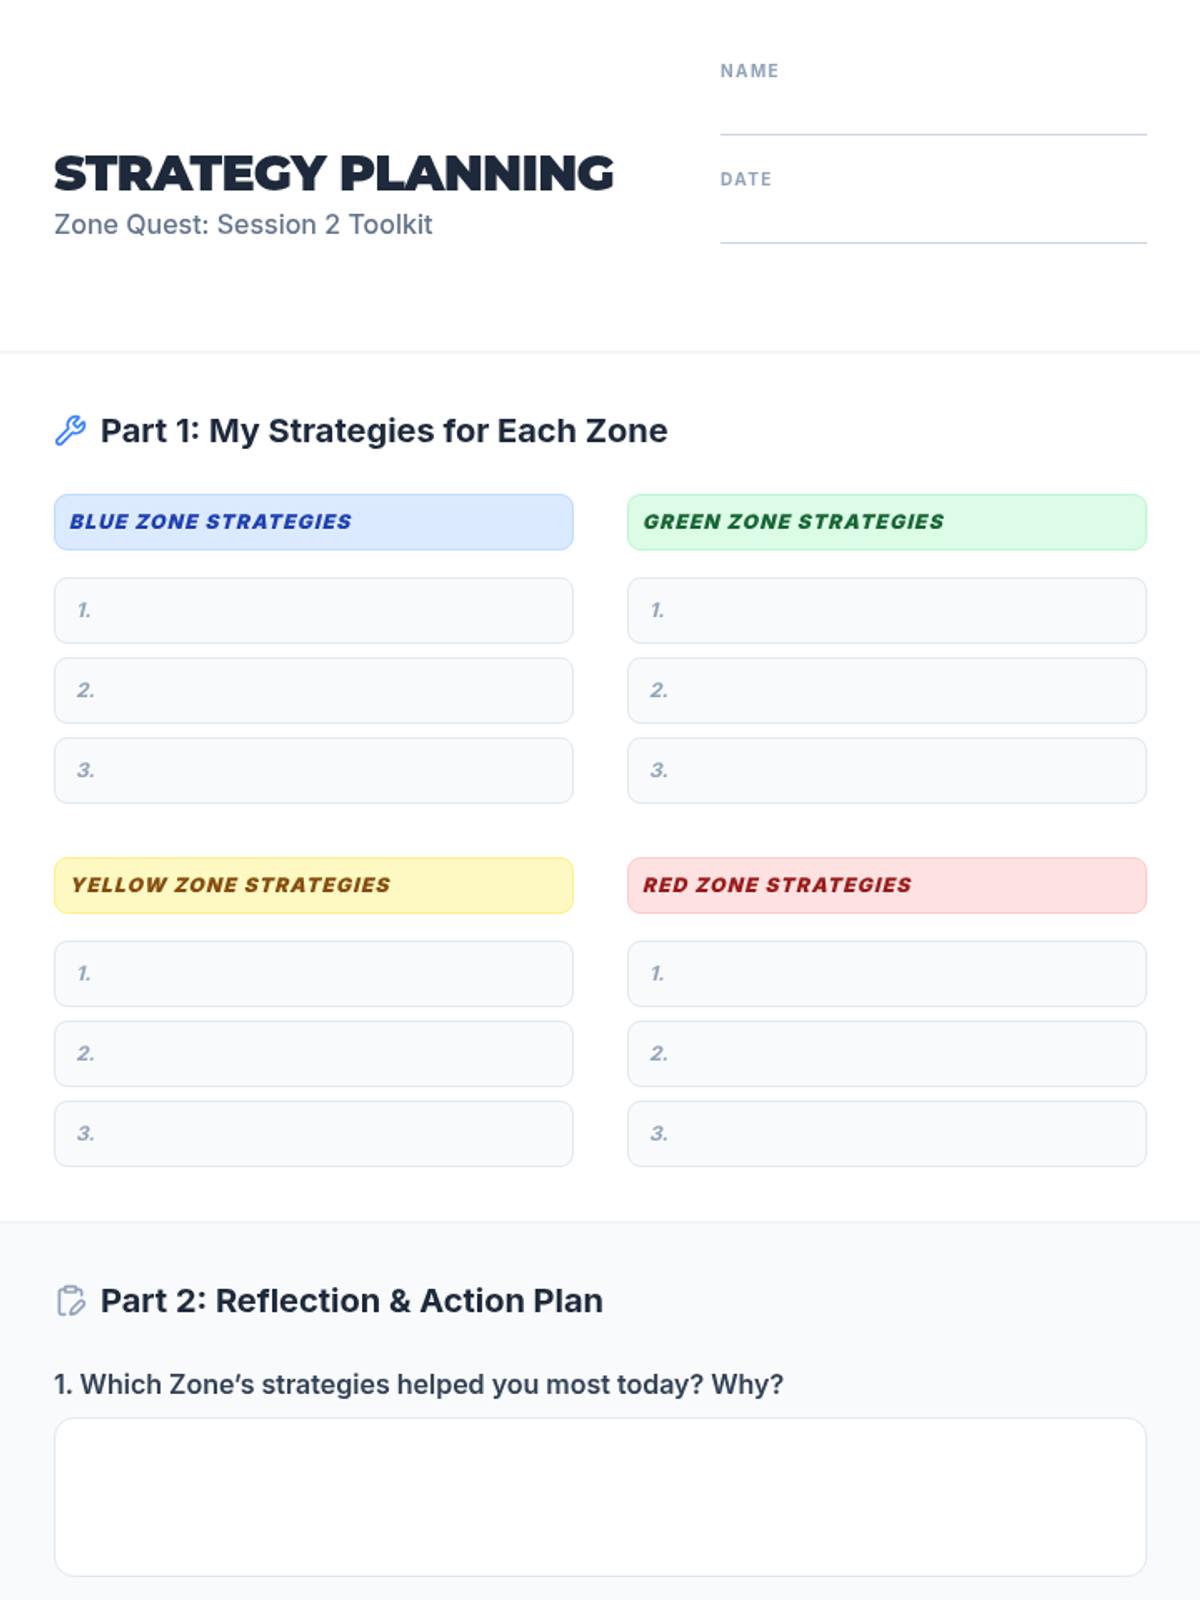Select the Blue Zone Strategies header
1200x1600 pixels.
pyautogui.click(x=313, y=522)
